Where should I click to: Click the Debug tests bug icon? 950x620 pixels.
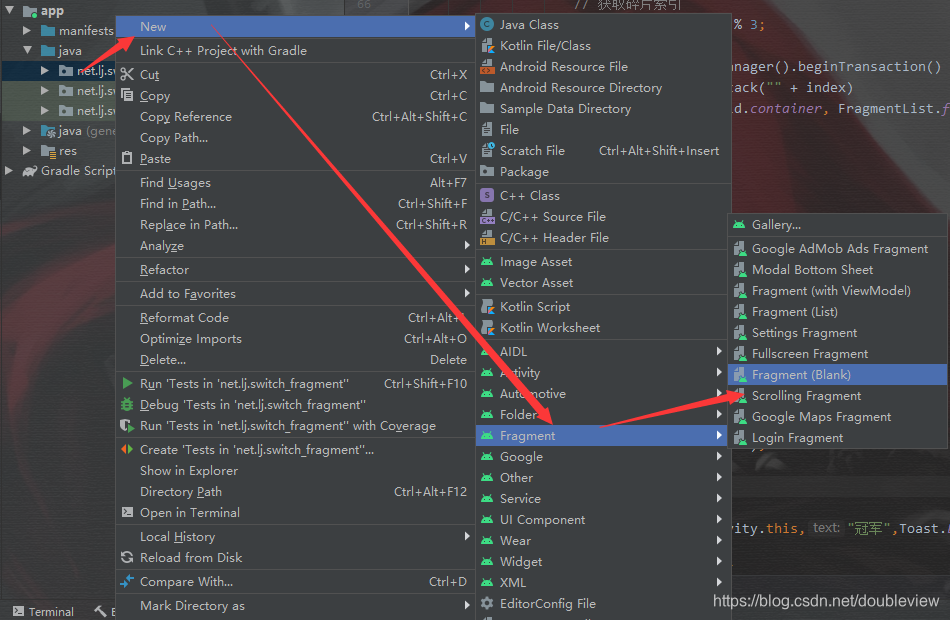click(x=127, y=404)
